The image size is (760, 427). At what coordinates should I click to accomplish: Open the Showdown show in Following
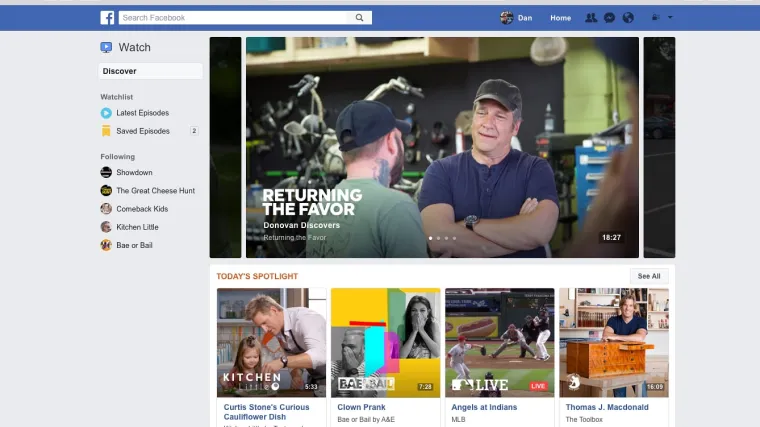134,173
